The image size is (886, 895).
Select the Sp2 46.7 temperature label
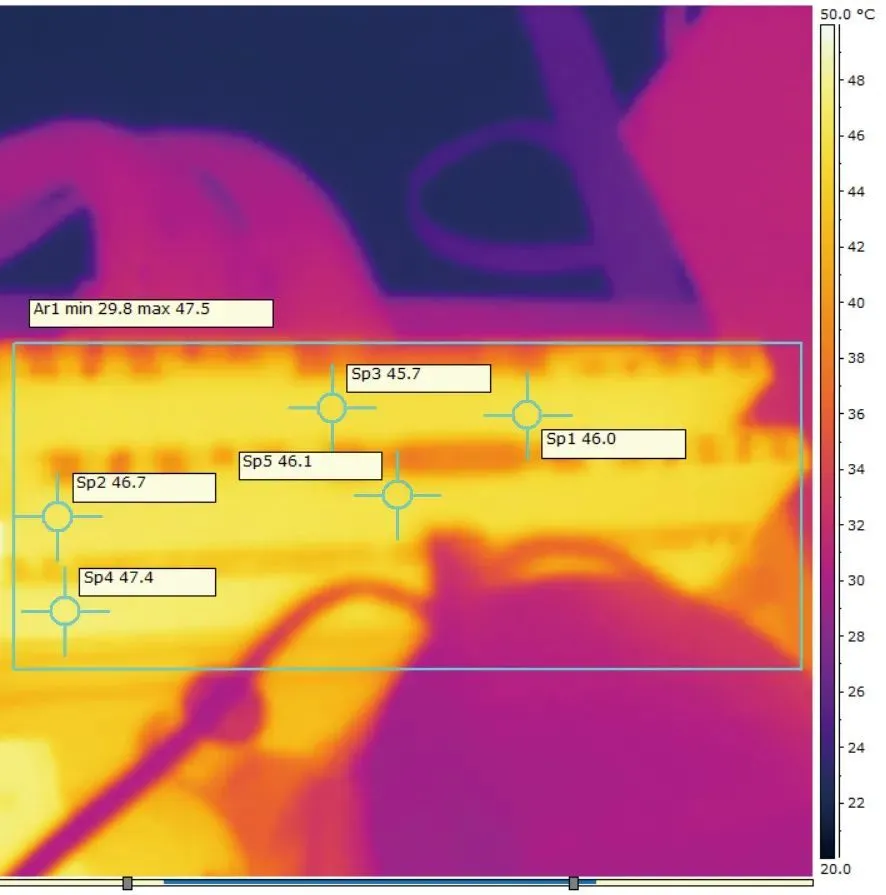click(145, 488)
